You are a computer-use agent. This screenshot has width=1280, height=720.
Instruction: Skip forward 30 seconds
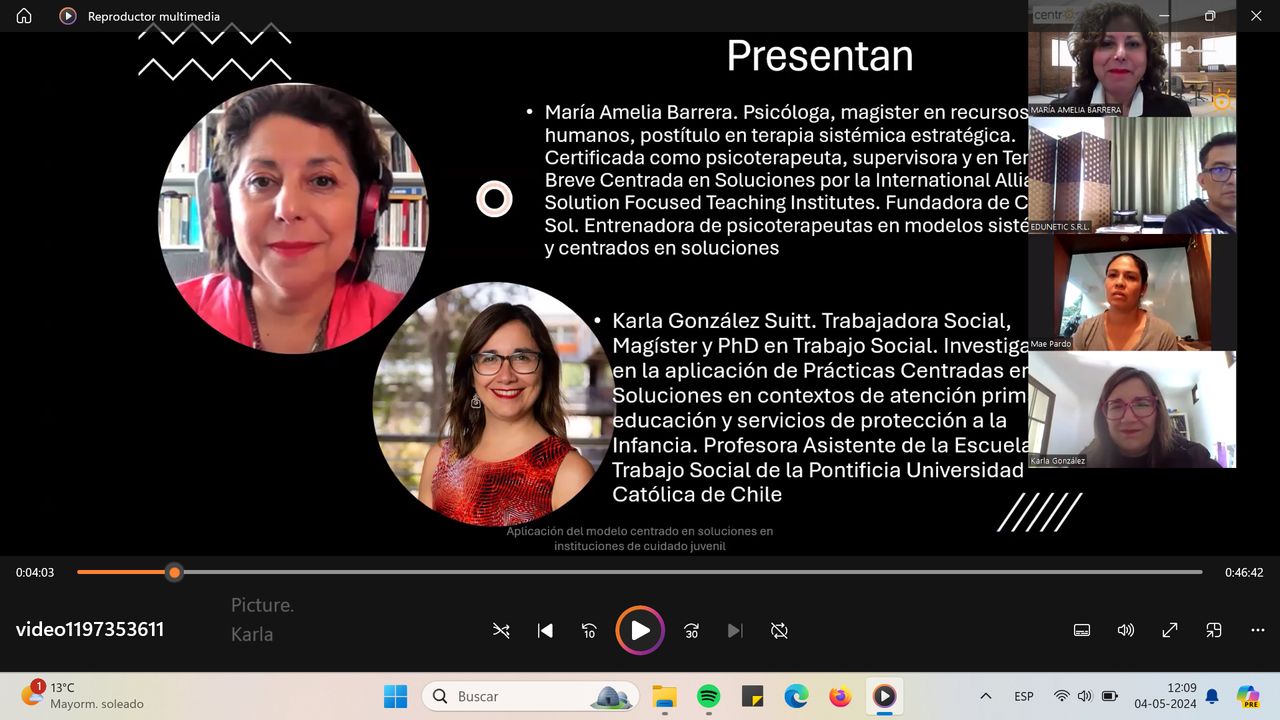click(691, 631)
